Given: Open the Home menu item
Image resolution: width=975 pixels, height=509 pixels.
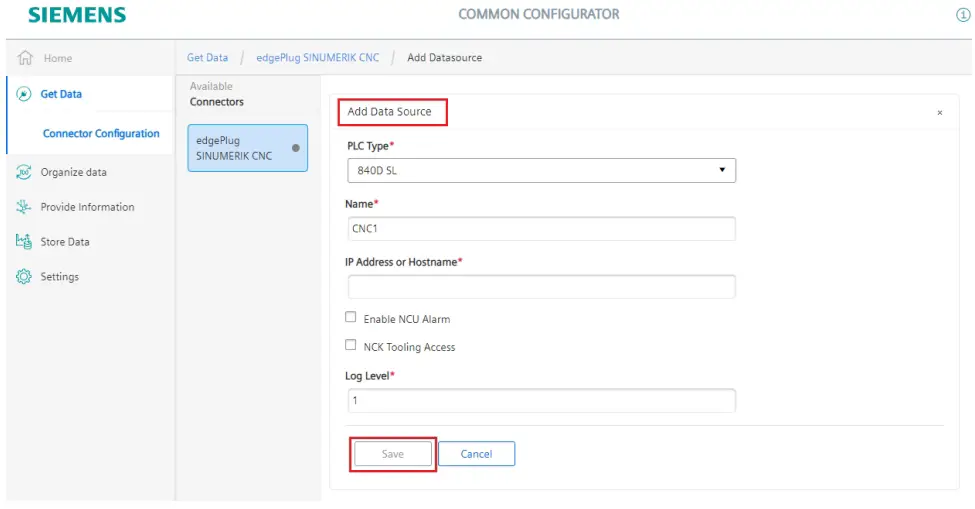Looking at the screenshot, I should [x=58, y=58].
